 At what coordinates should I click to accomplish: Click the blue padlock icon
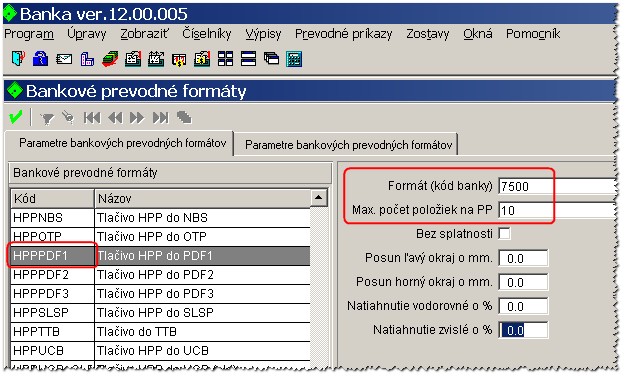(x=40, y=58)
